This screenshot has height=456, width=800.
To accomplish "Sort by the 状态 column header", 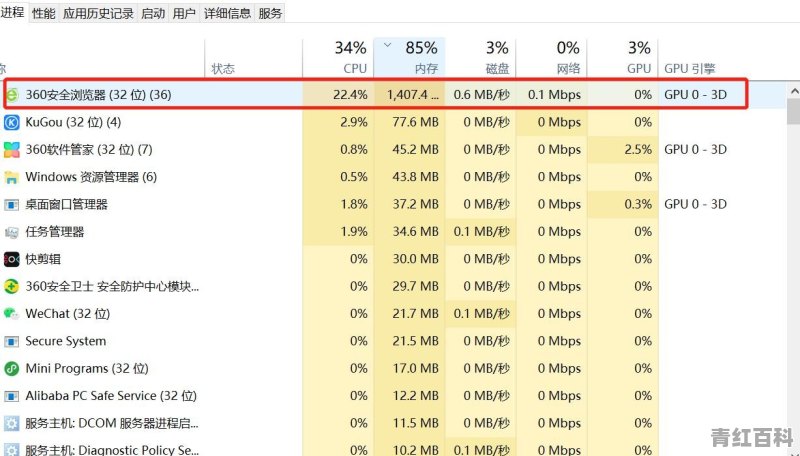I will (x=223, y=69).
